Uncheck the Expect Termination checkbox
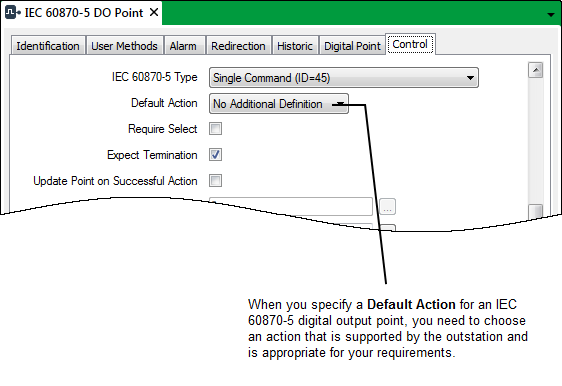The width and height of the screenshot is (562, 386). click(x=215, y=154)
